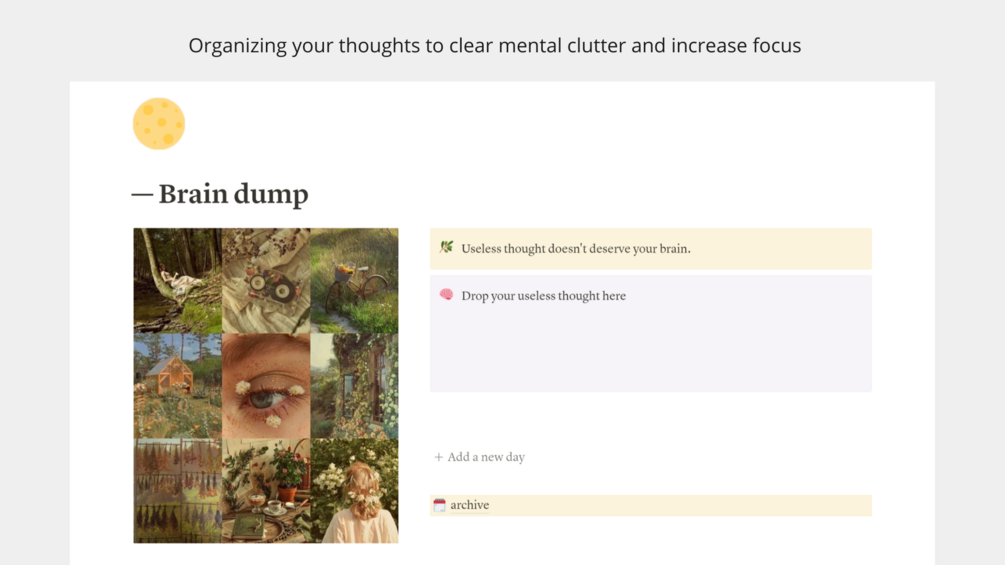The image size is (1005, 565).
Task: Open the cassette tape on fabric photo
Action: 266,281
